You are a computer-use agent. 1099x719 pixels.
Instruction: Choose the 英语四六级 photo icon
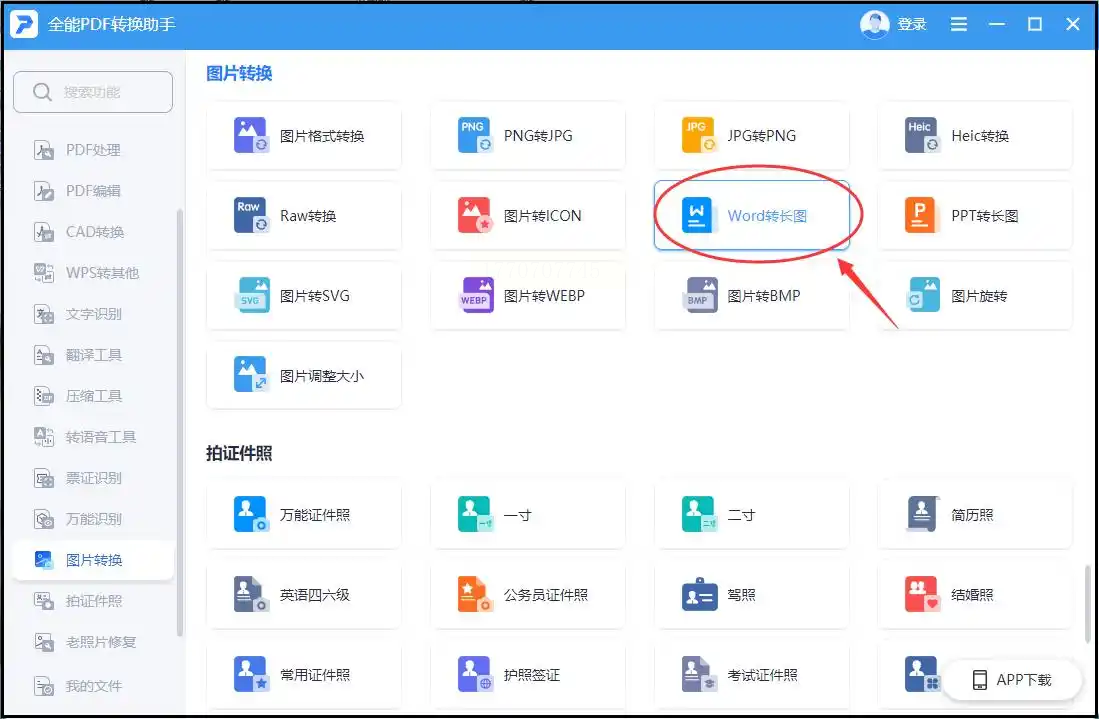251,594
